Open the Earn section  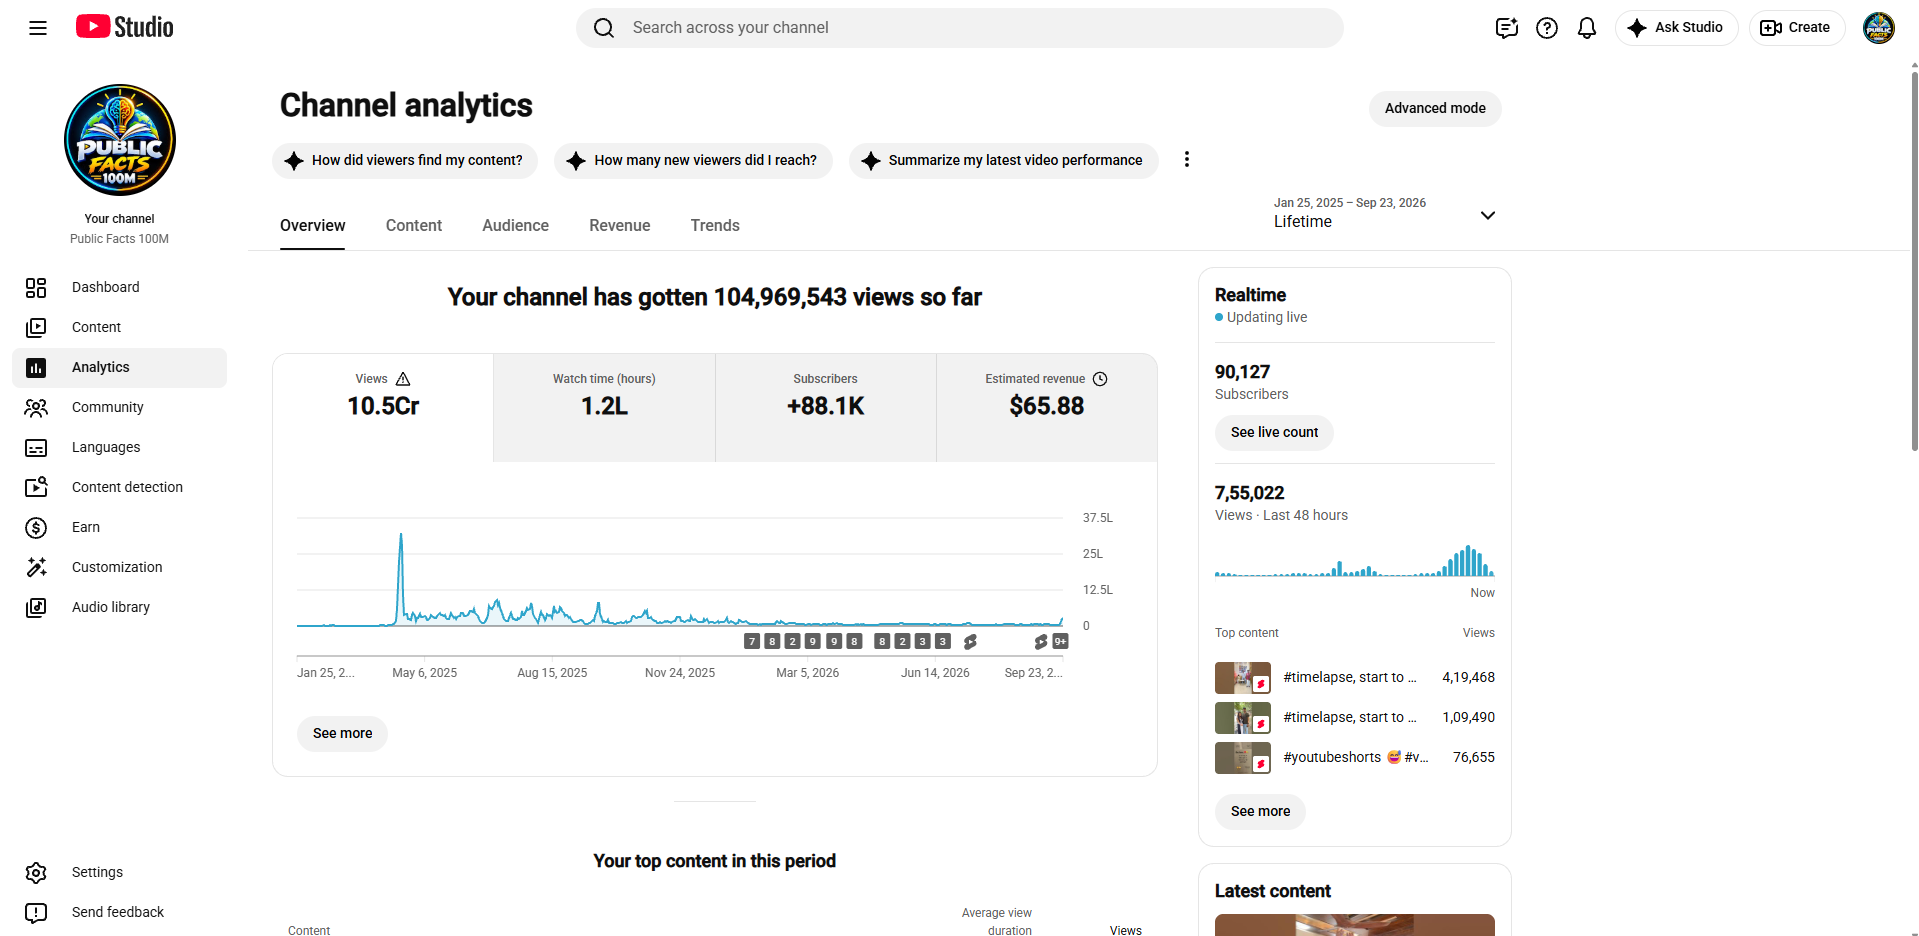click(119, 527)
